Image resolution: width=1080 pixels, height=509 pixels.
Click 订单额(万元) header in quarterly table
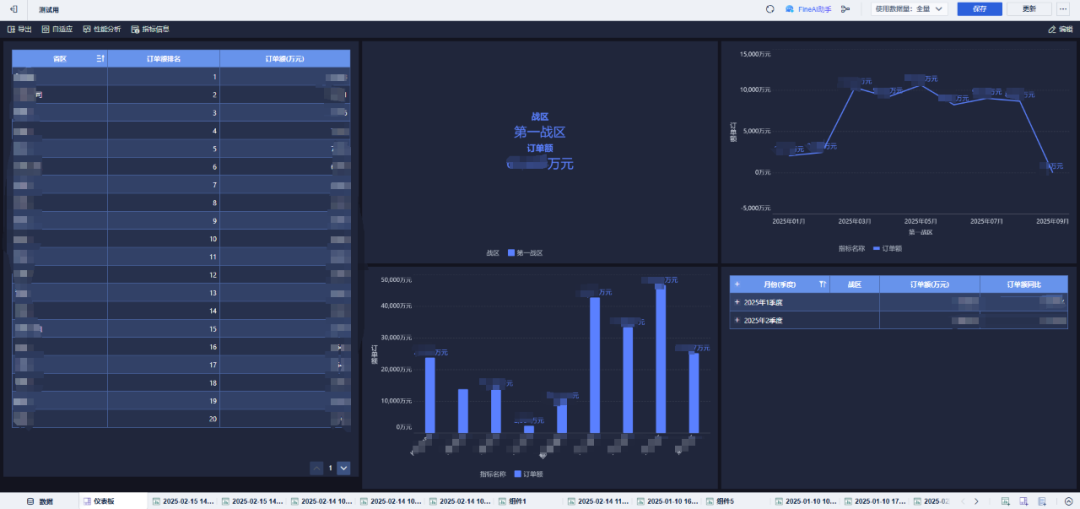[929, 284]
